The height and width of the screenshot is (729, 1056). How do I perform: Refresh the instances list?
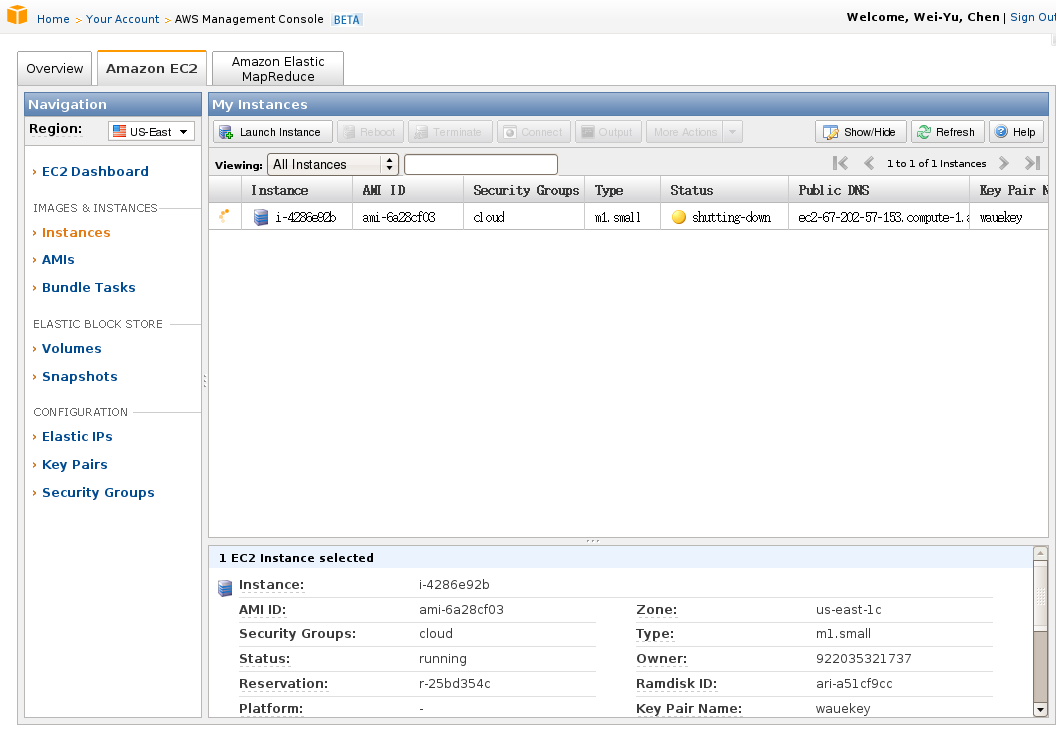pos(948,132)
